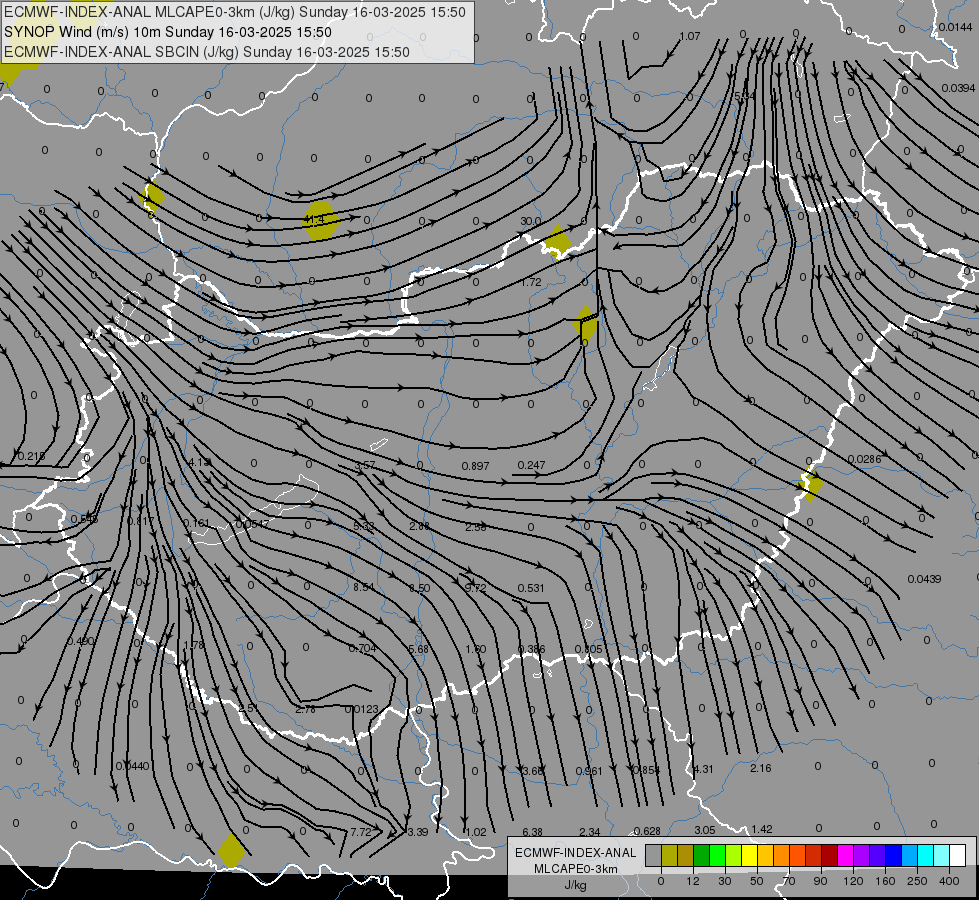
Task: Click the map value 3.05
Action: coord(704,830)
